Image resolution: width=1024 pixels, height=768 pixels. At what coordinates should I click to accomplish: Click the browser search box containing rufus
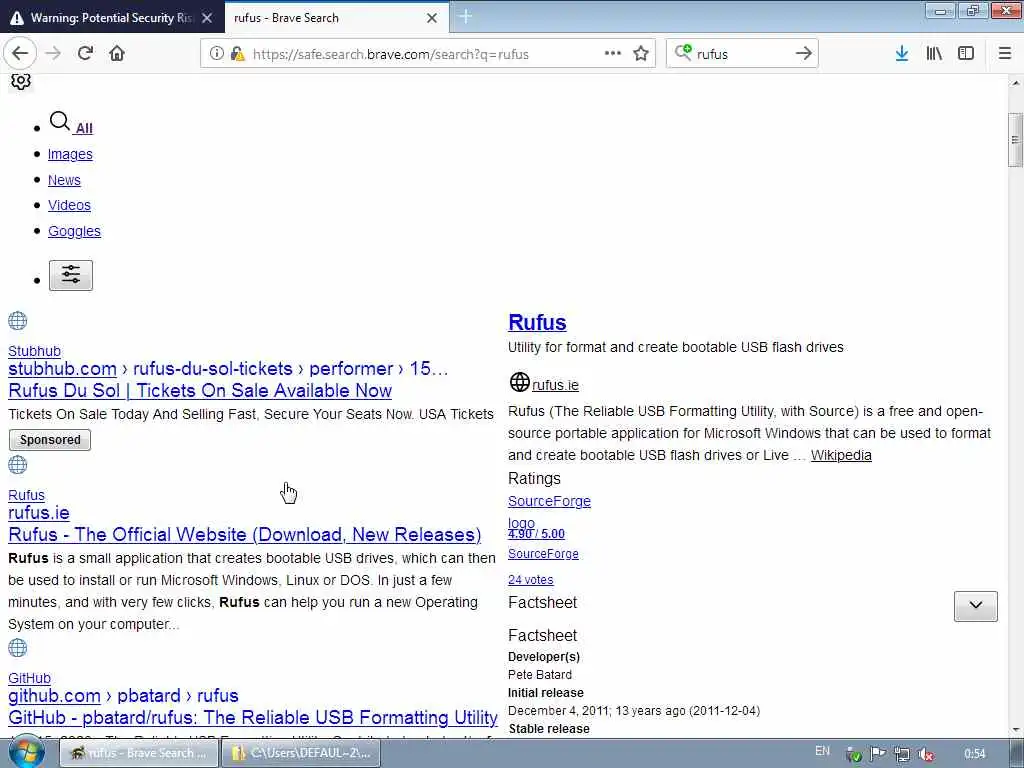[741, 54]
